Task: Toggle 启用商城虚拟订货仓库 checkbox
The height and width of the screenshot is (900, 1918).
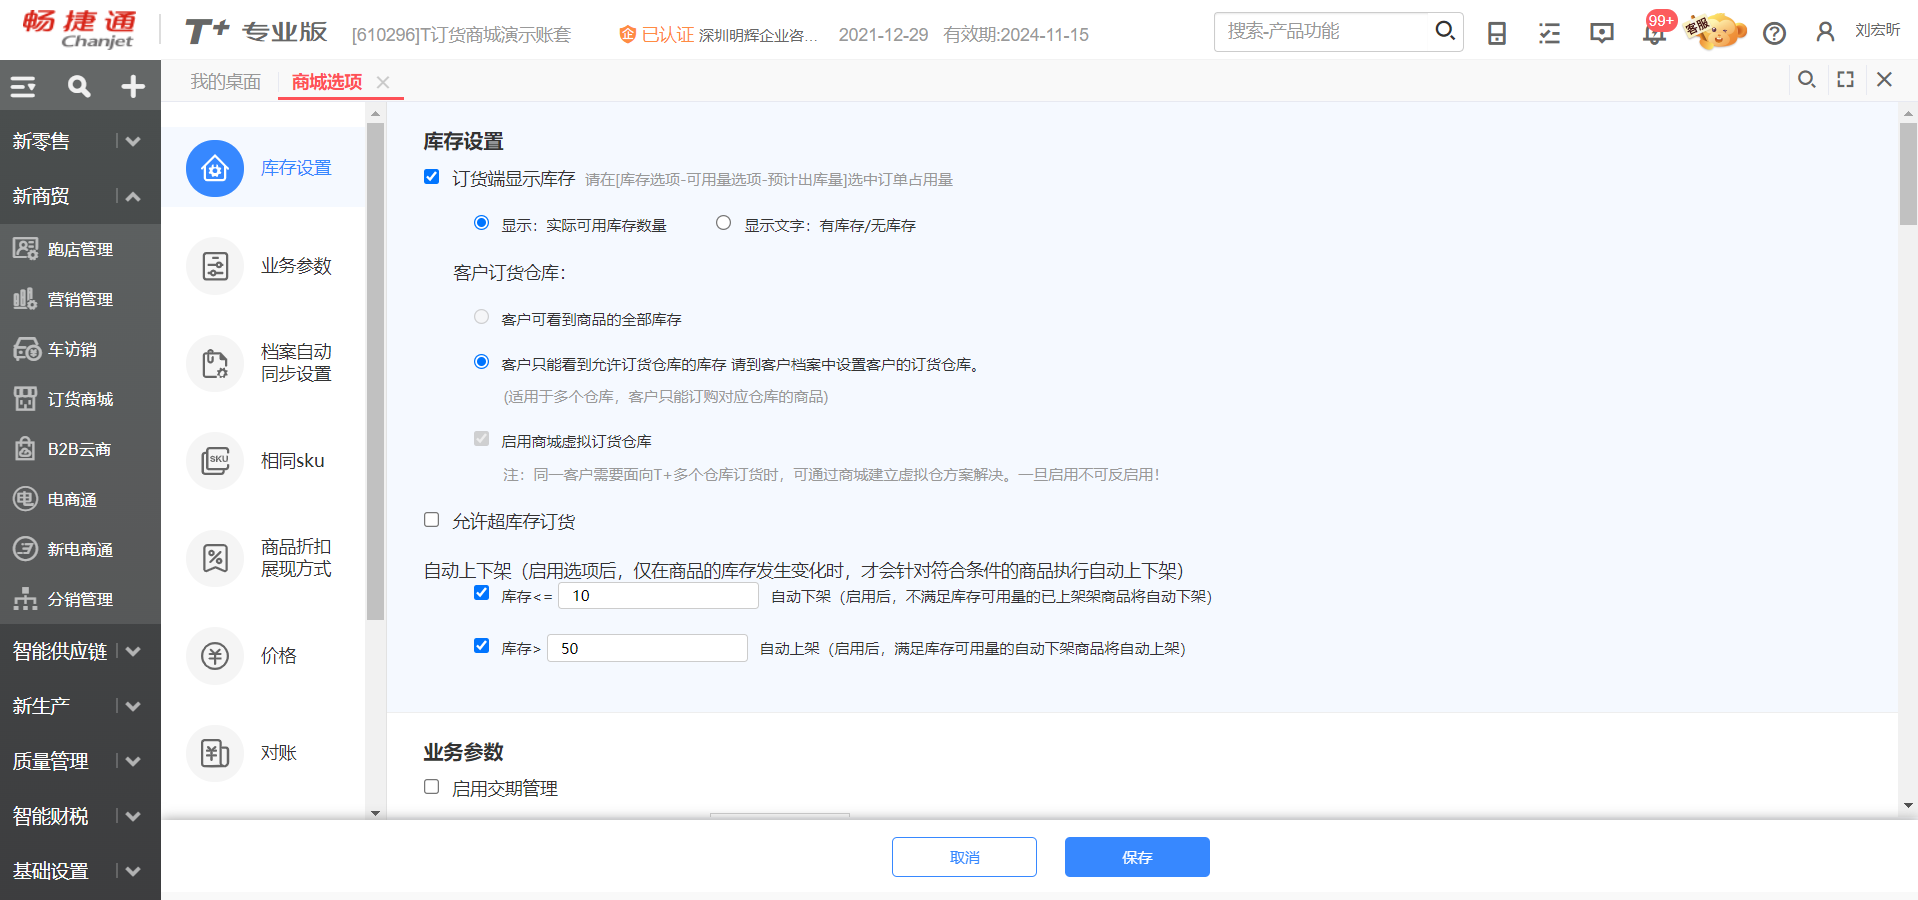Action: click(x=482, y=439)
